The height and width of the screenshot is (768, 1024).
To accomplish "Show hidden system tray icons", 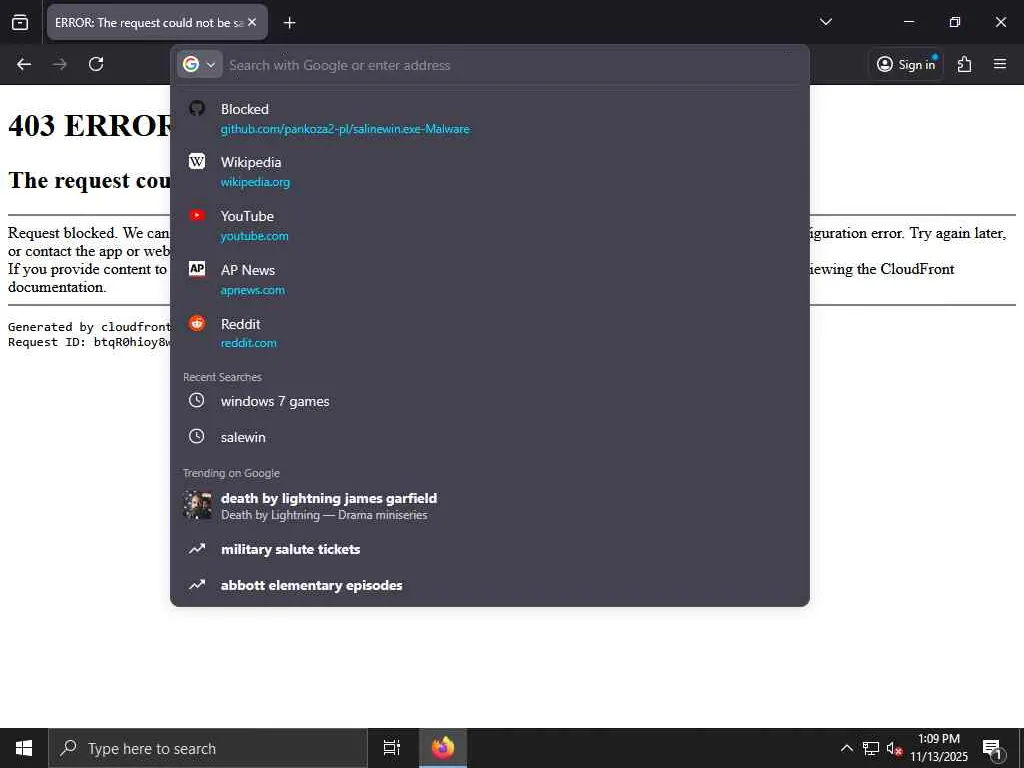I will tap(846, 748).
